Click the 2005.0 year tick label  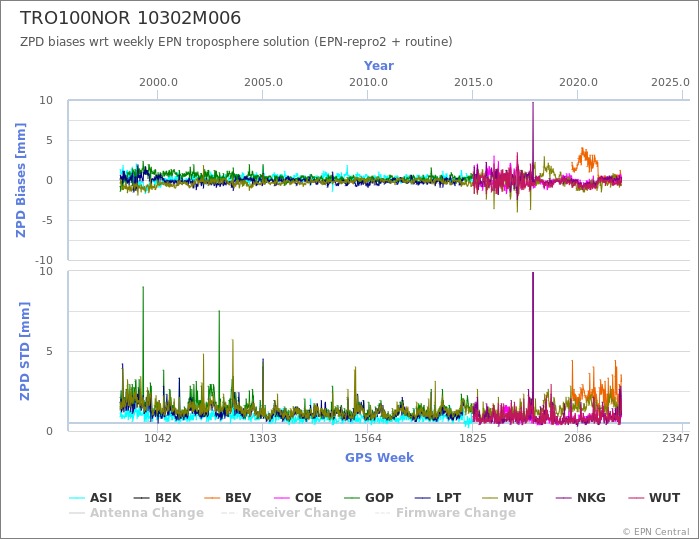pos(263,83)
